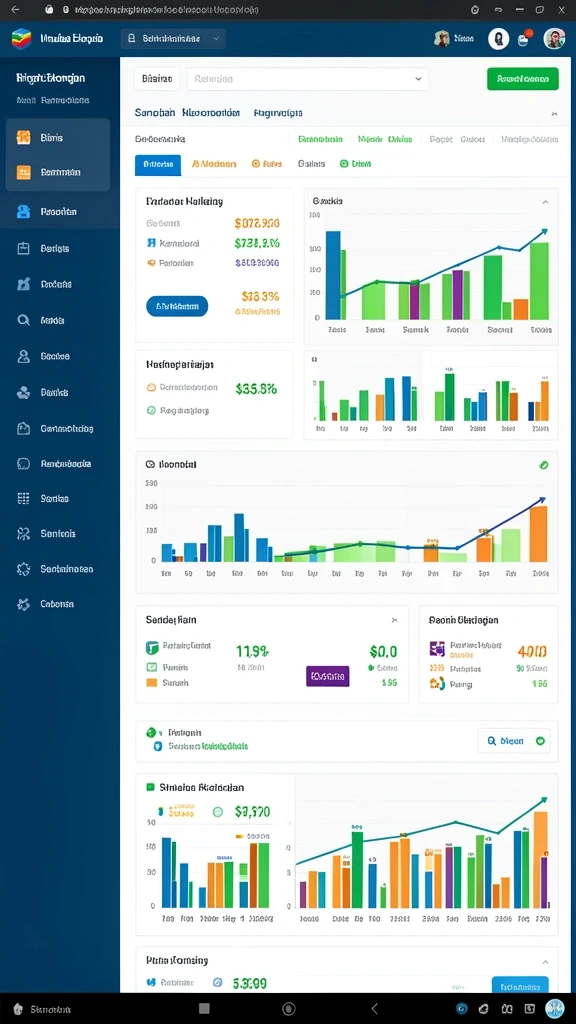Select the blue person icon in sidebar
This screenshot has height=1024, width=576.
24,212
